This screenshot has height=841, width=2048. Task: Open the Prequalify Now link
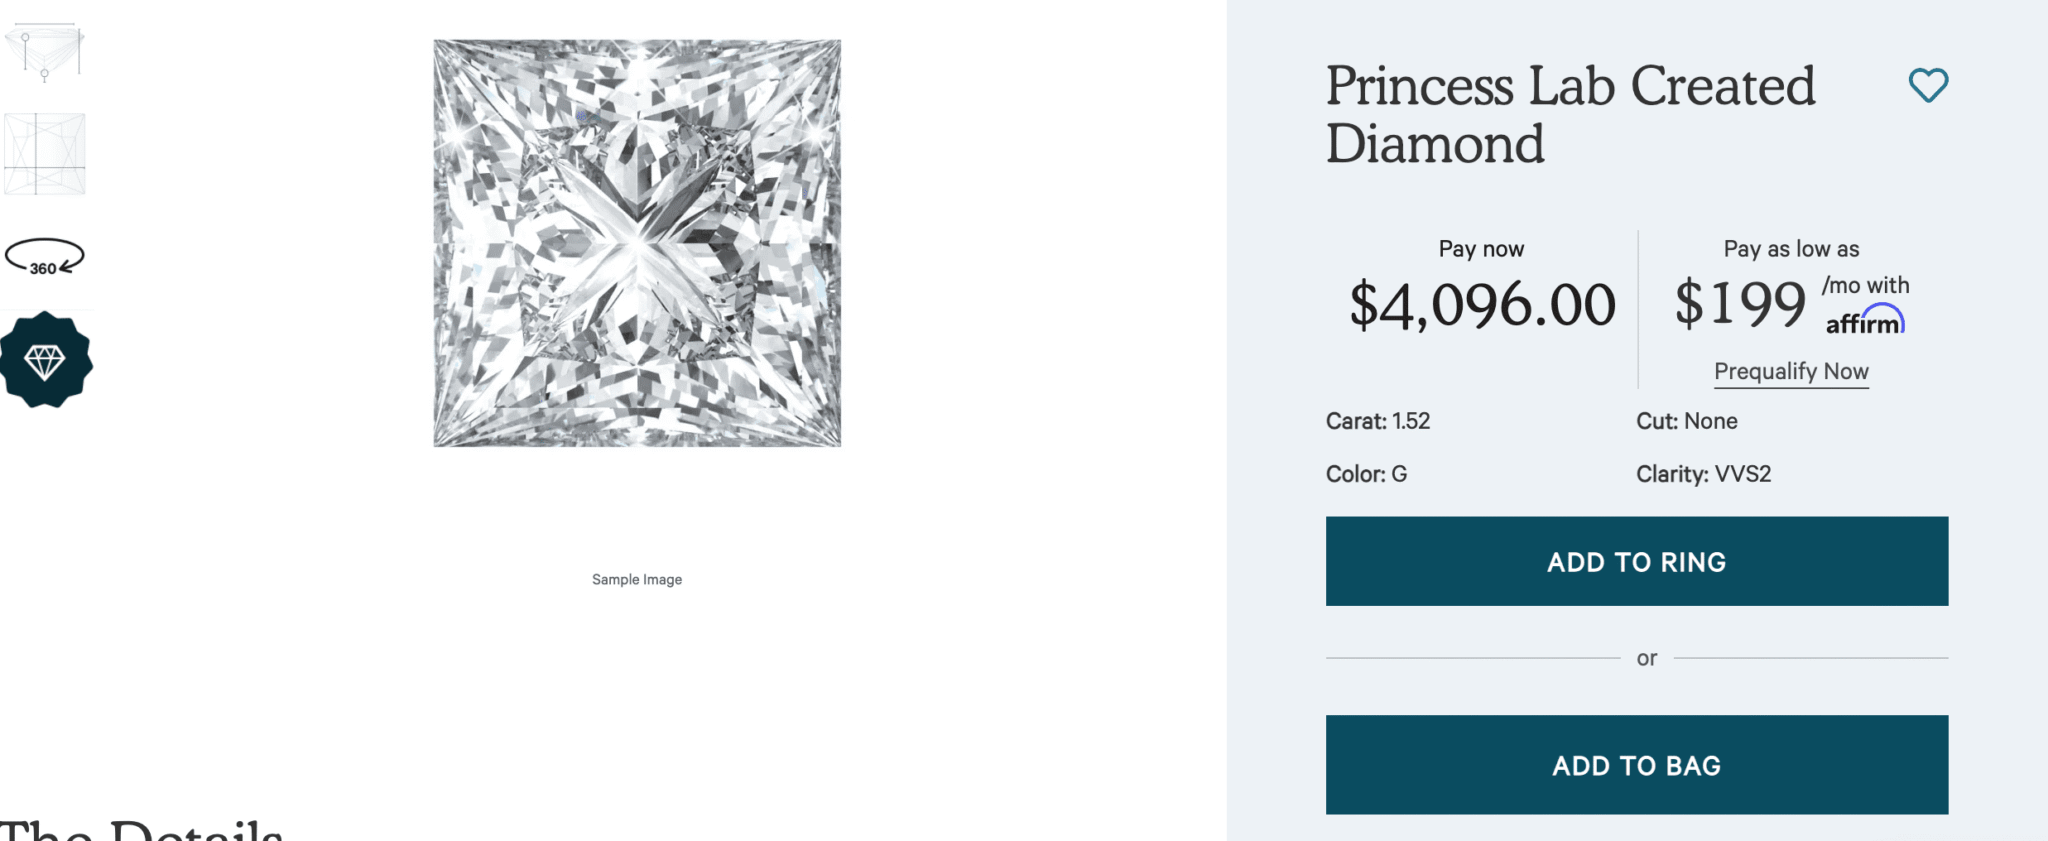[x=1790, y=371]
